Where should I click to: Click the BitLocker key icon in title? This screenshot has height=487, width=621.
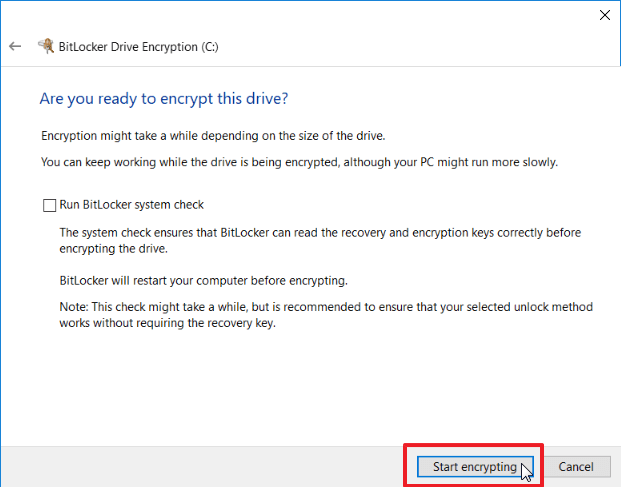point(46,46)
